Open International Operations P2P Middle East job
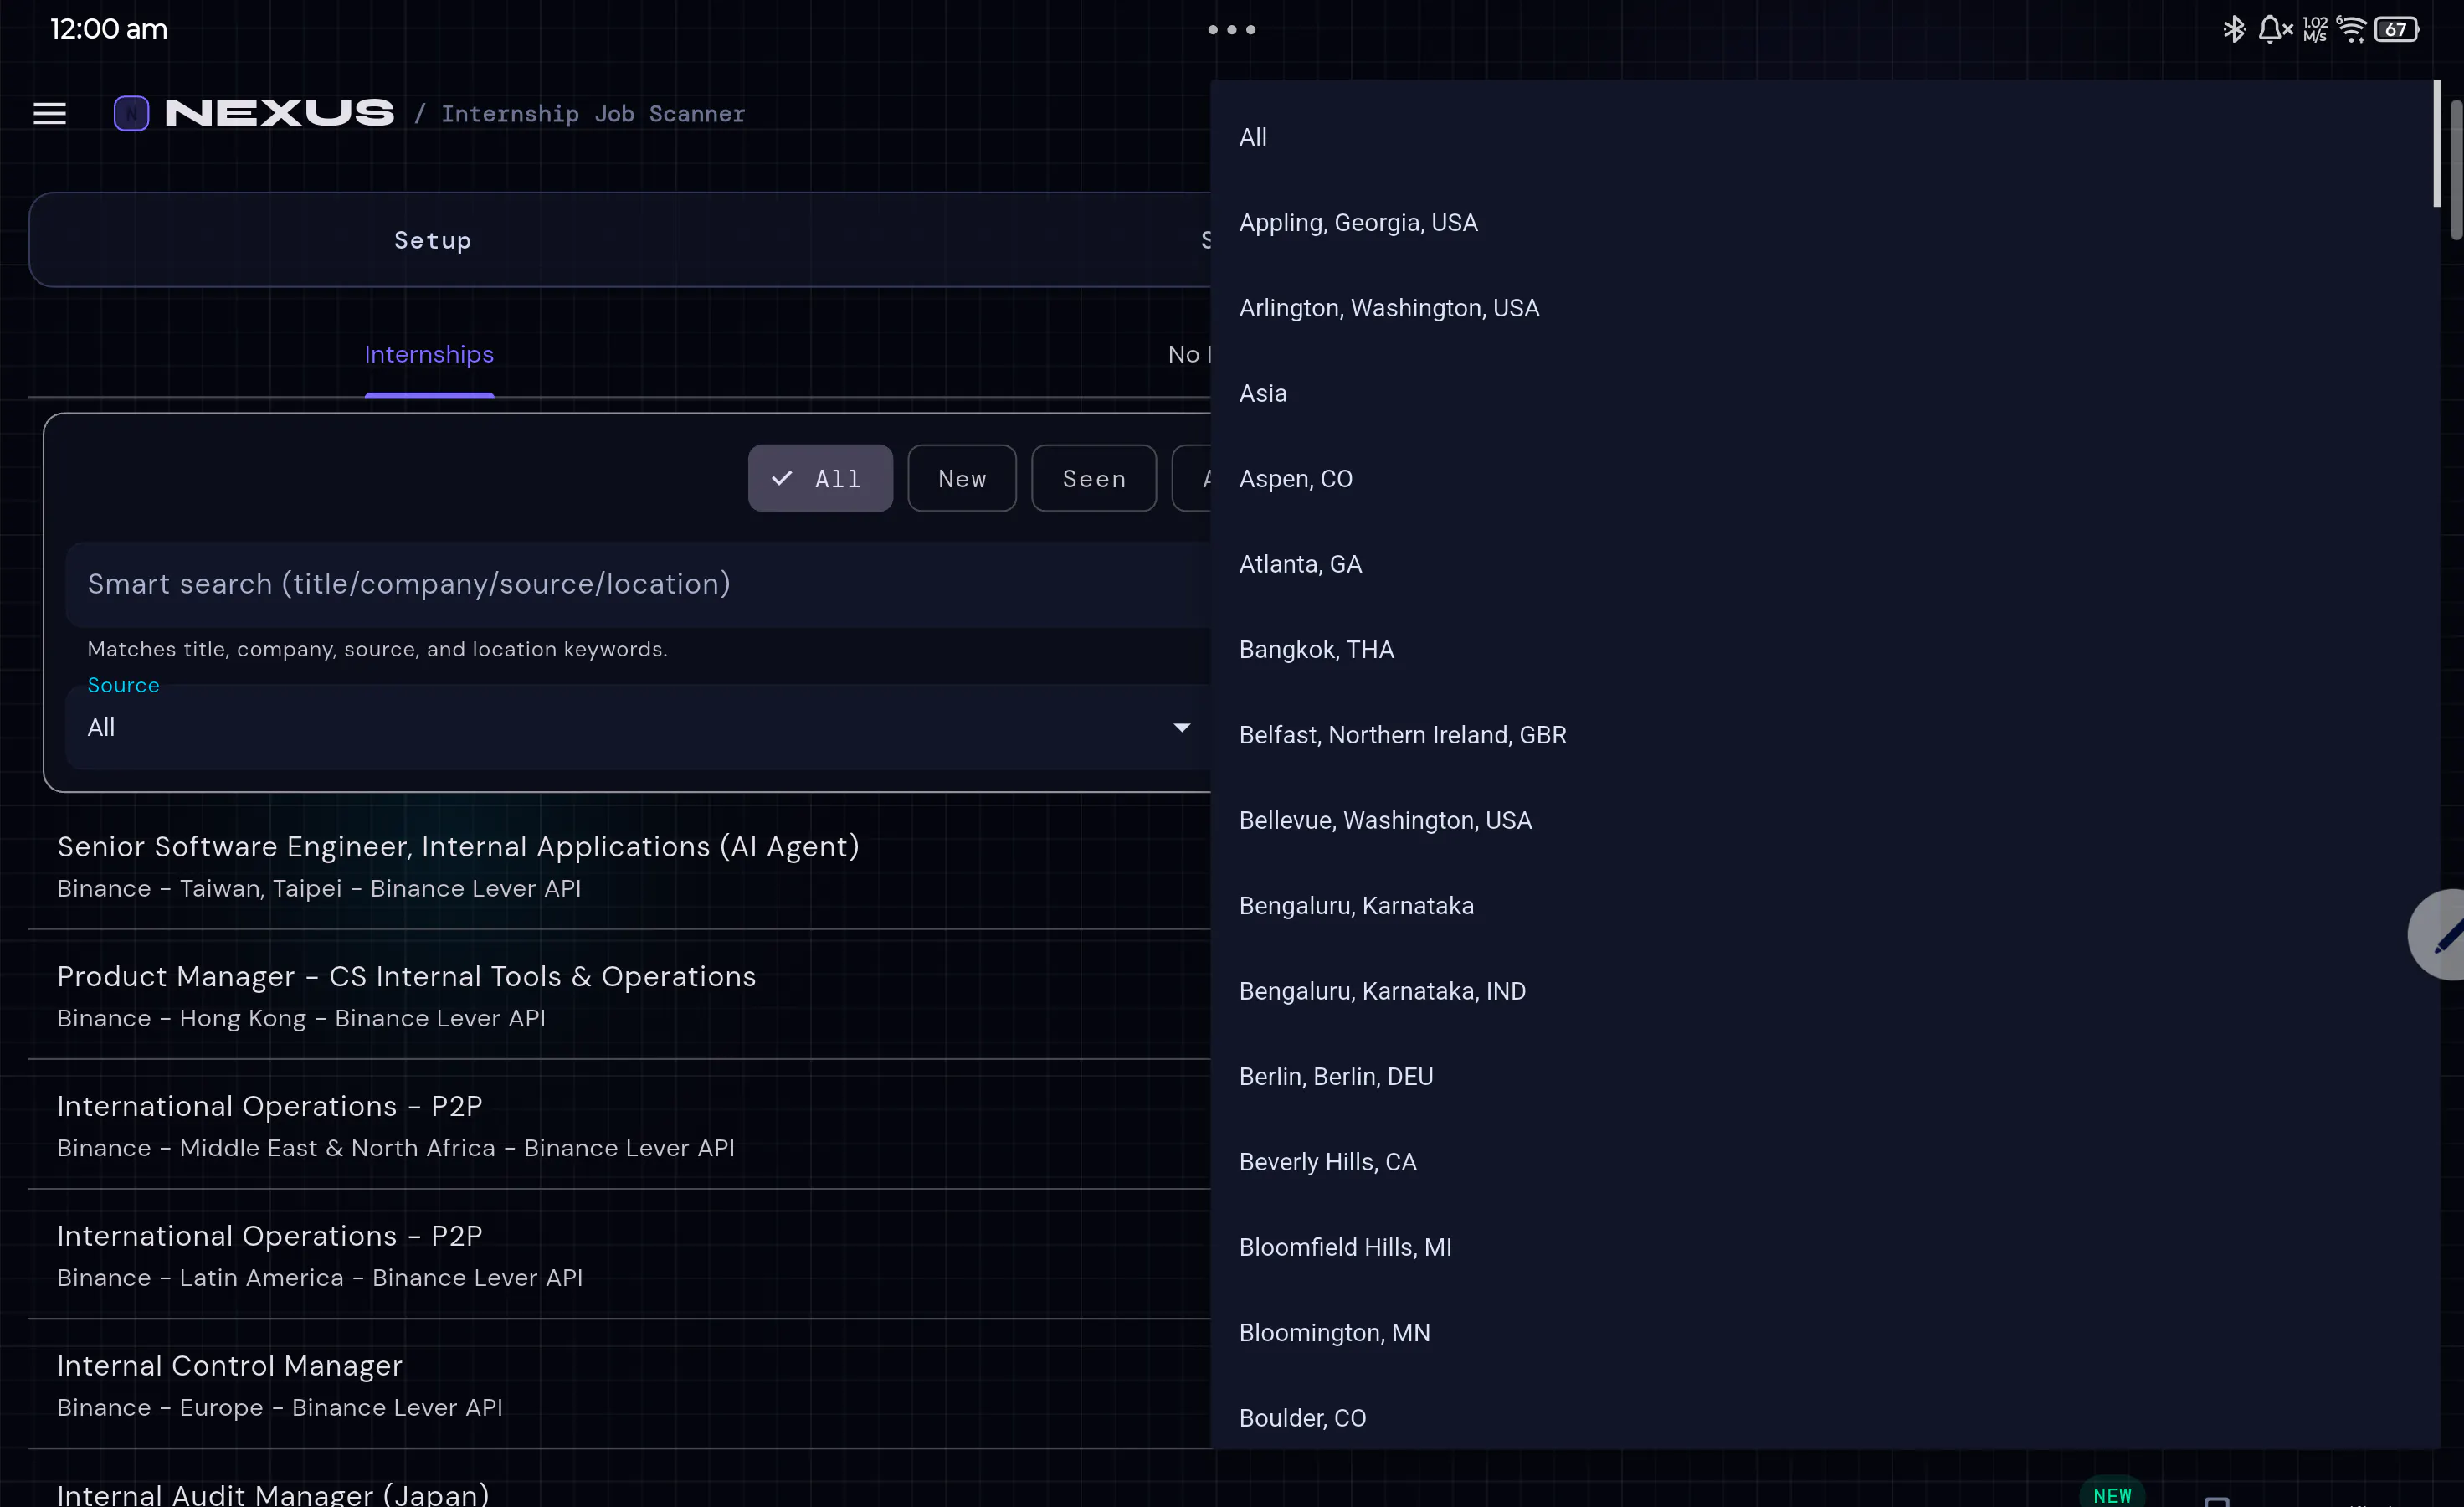Viewport: 2464px width, 1507px height. point(620,1125)
